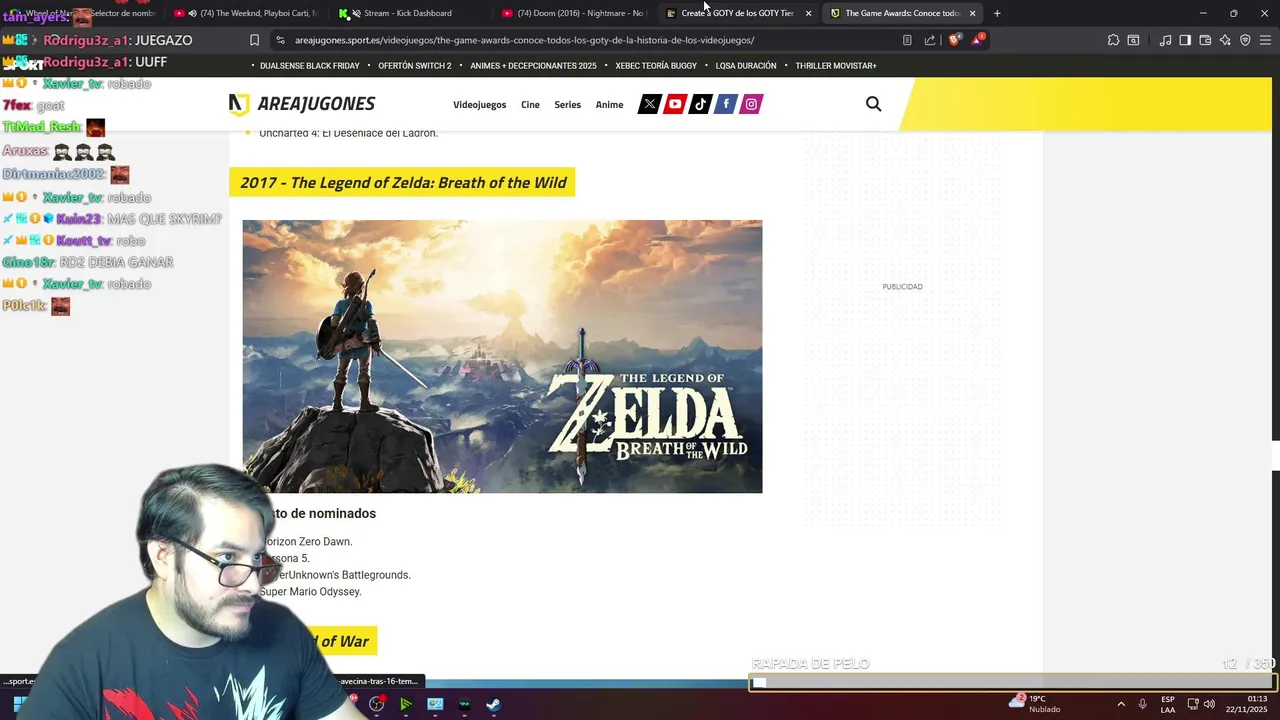Click the browser address bar URL
Screen dimensions: 1280x720
click(524, 40)
